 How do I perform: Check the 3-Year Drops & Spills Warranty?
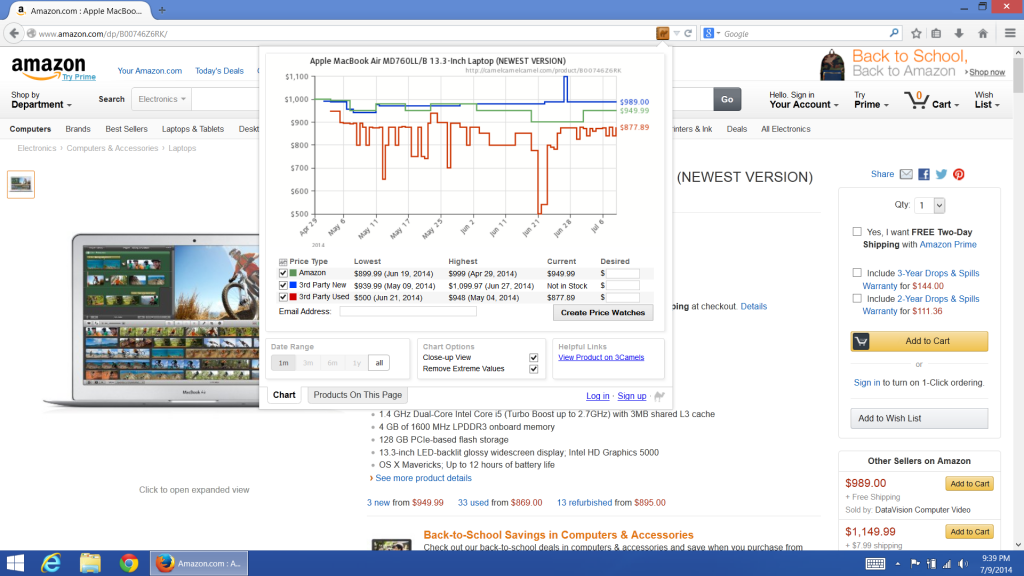point(857,273)
